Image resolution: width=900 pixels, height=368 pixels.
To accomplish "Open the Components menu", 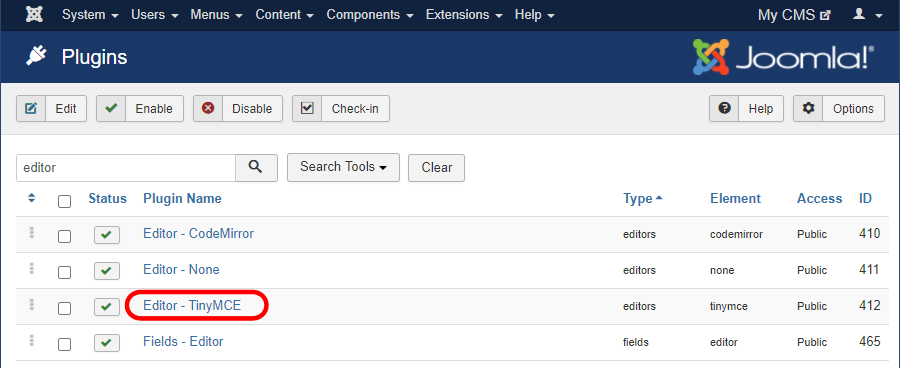I will coord(370,15).
